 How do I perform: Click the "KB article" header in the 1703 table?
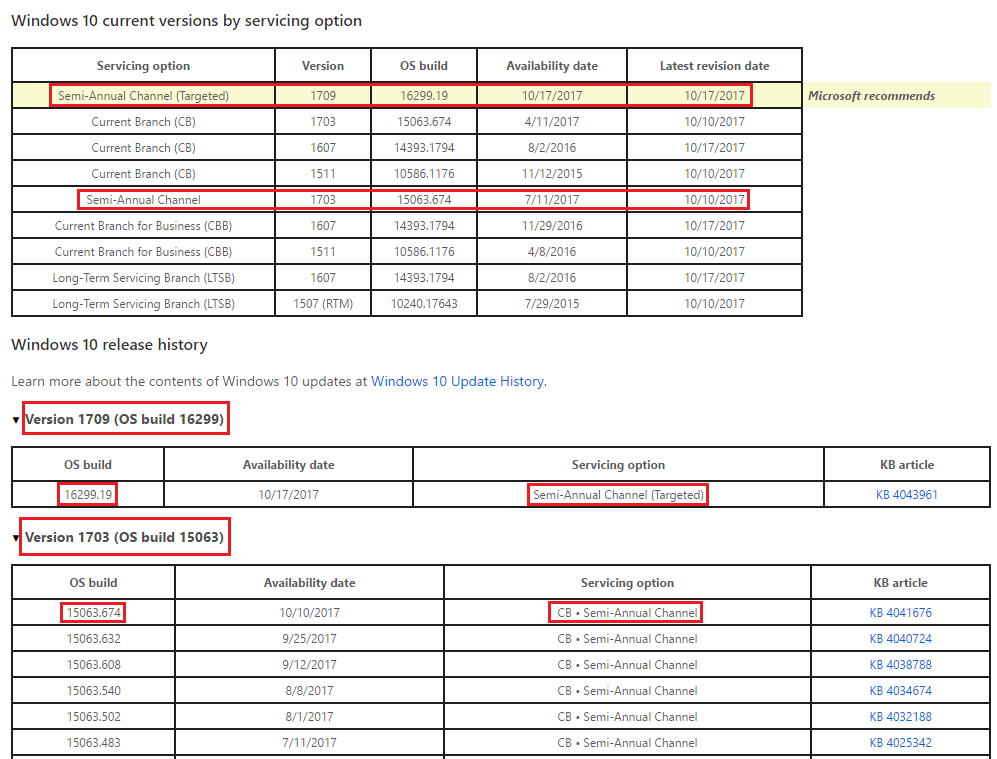click(x=900, y=584)
